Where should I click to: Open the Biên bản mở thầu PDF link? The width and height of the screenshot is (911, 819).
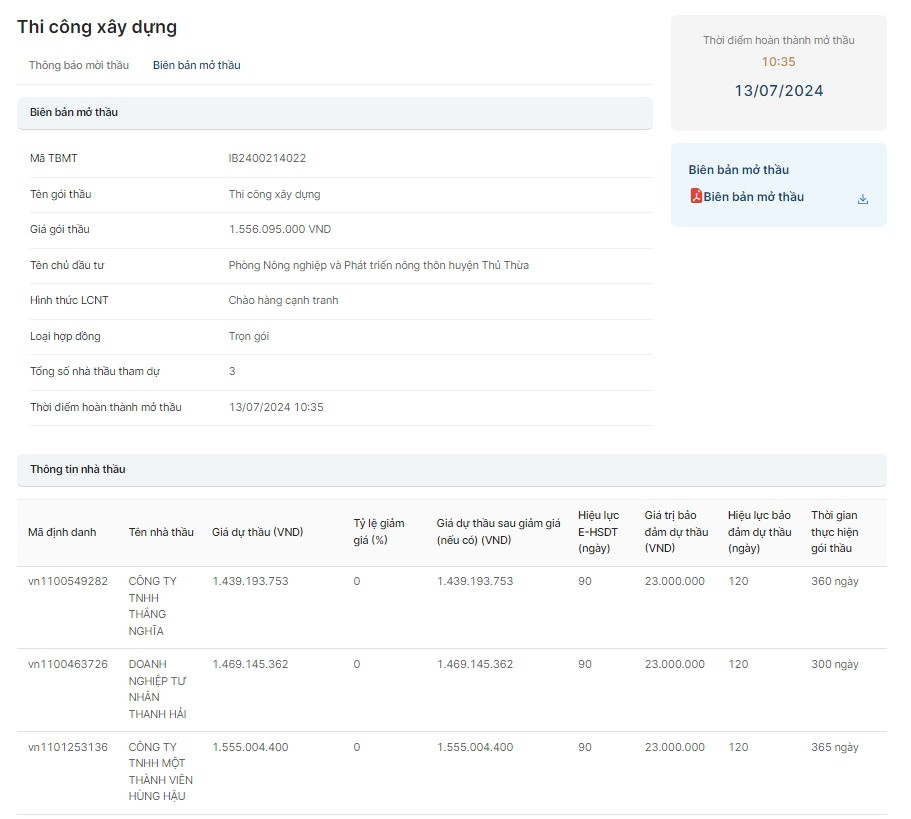click(753, 197)
